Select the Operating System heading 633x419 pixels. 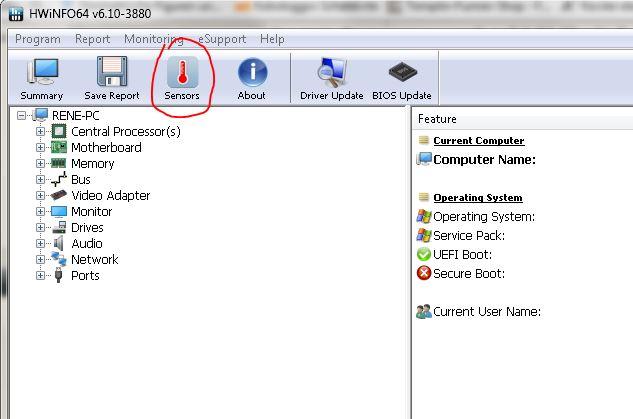click(x=478, y=197)
